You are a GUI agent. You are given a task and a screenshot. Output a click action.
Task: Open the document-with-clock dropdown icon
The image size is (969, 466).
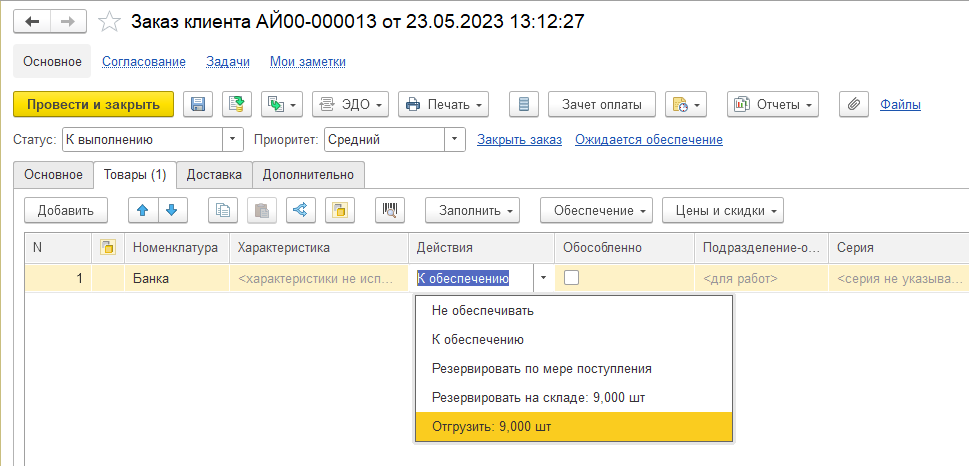coord(685,104)
